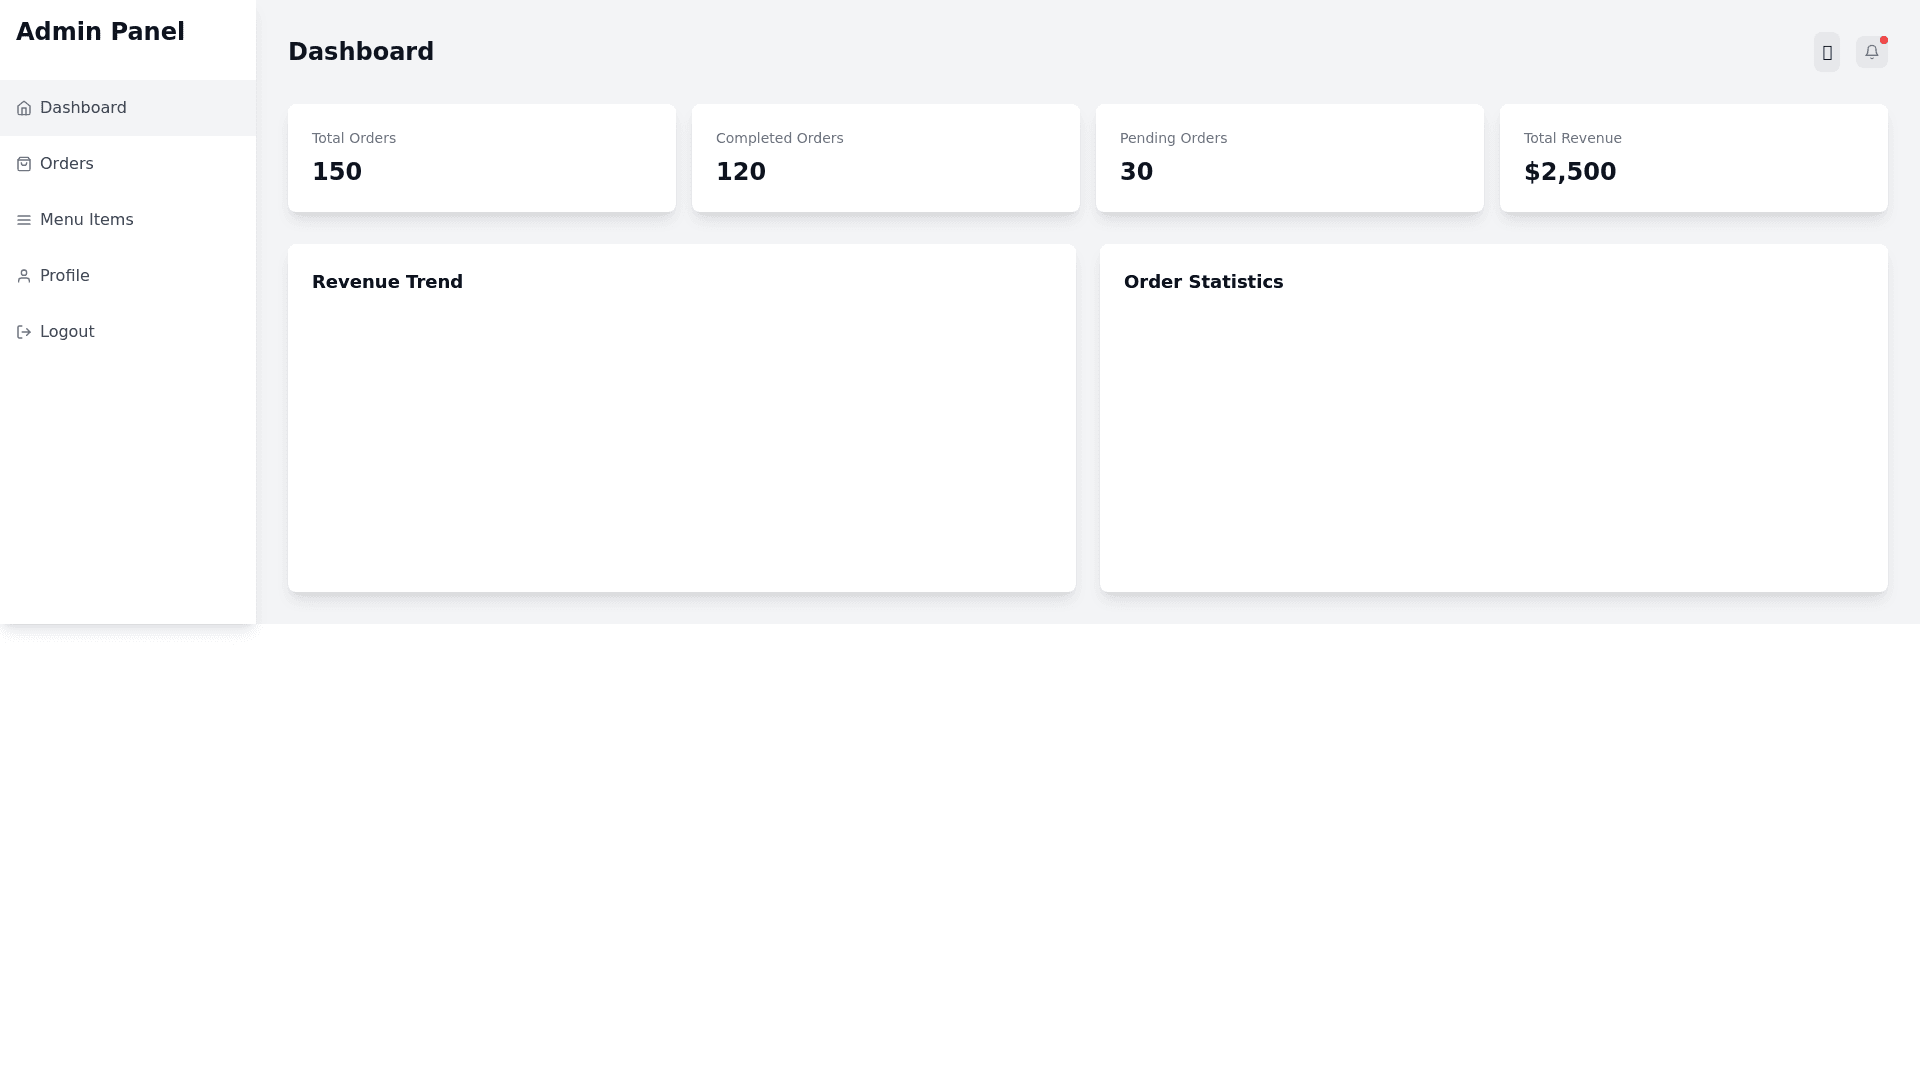Click the person icon beside Profile
Viewport: 1920px width, 1080px height.
[x=24, y=276]
